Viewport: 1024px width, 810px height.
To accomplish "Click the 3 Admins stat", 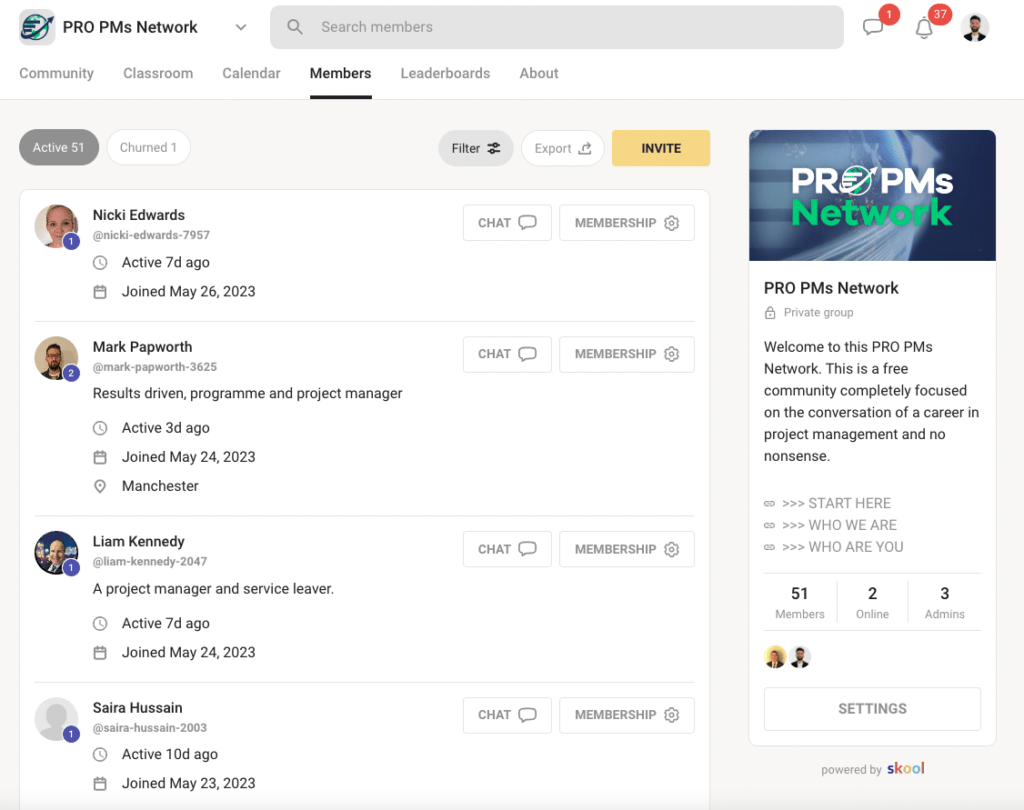I will (x=944, y=602).
